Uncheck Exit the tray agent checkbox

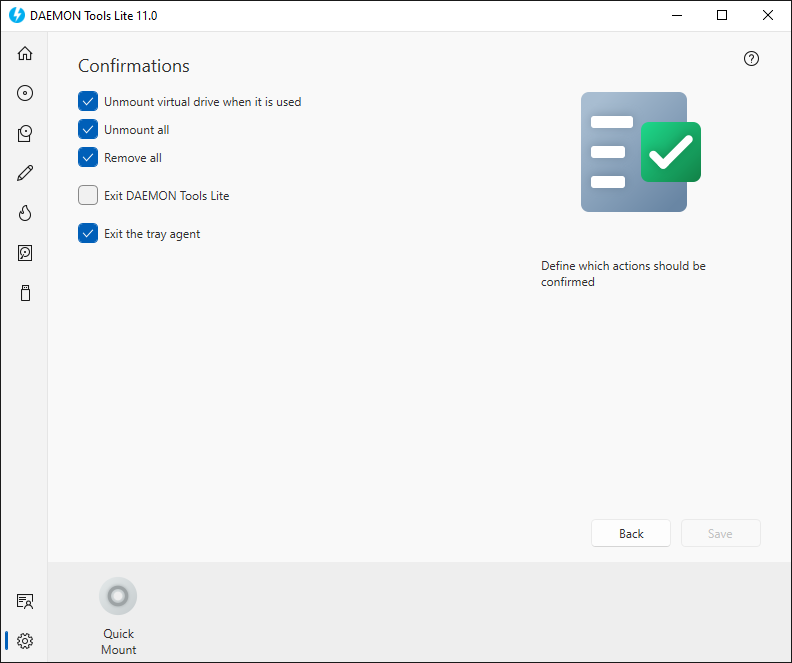88,233
